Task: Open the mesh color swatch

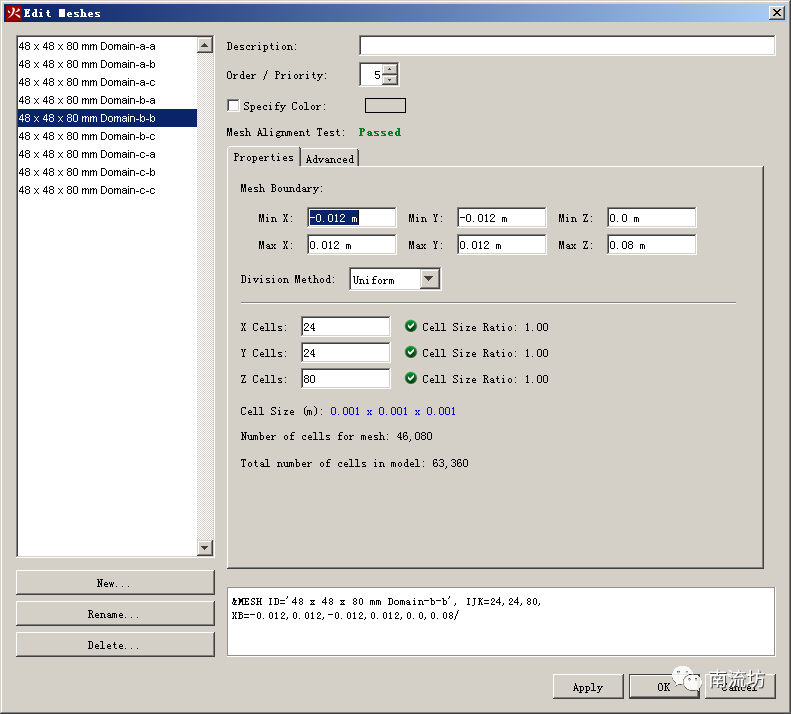Action: point(385,106)
